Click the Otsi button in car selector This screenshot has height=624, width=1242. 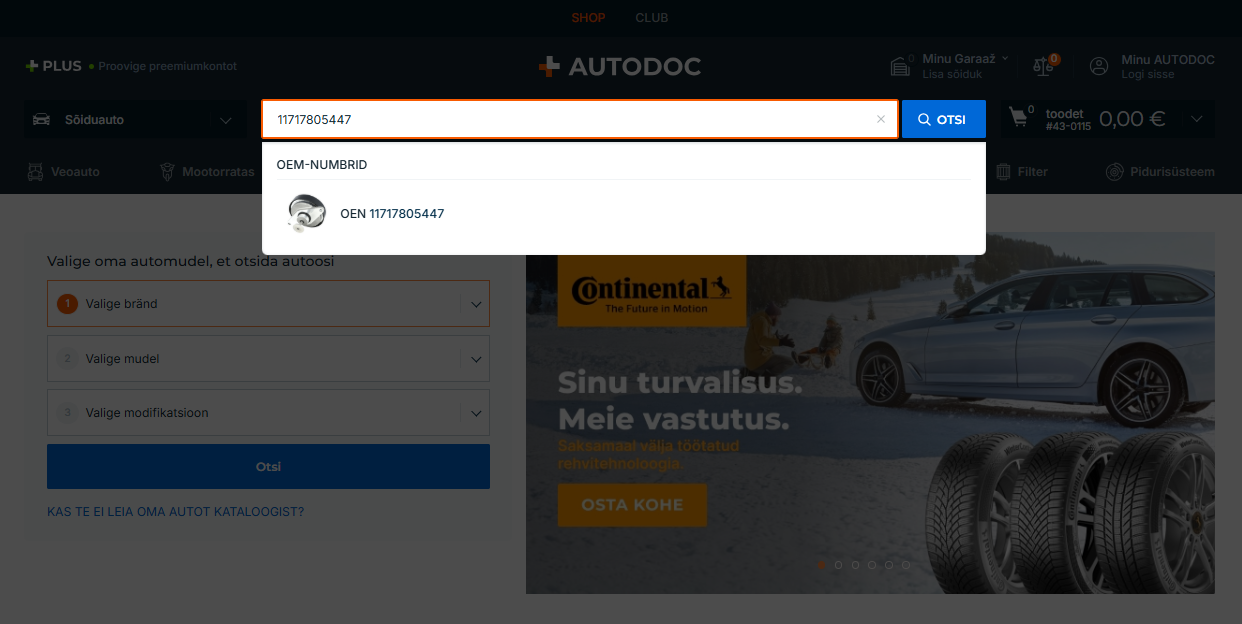tap(268, 467)
